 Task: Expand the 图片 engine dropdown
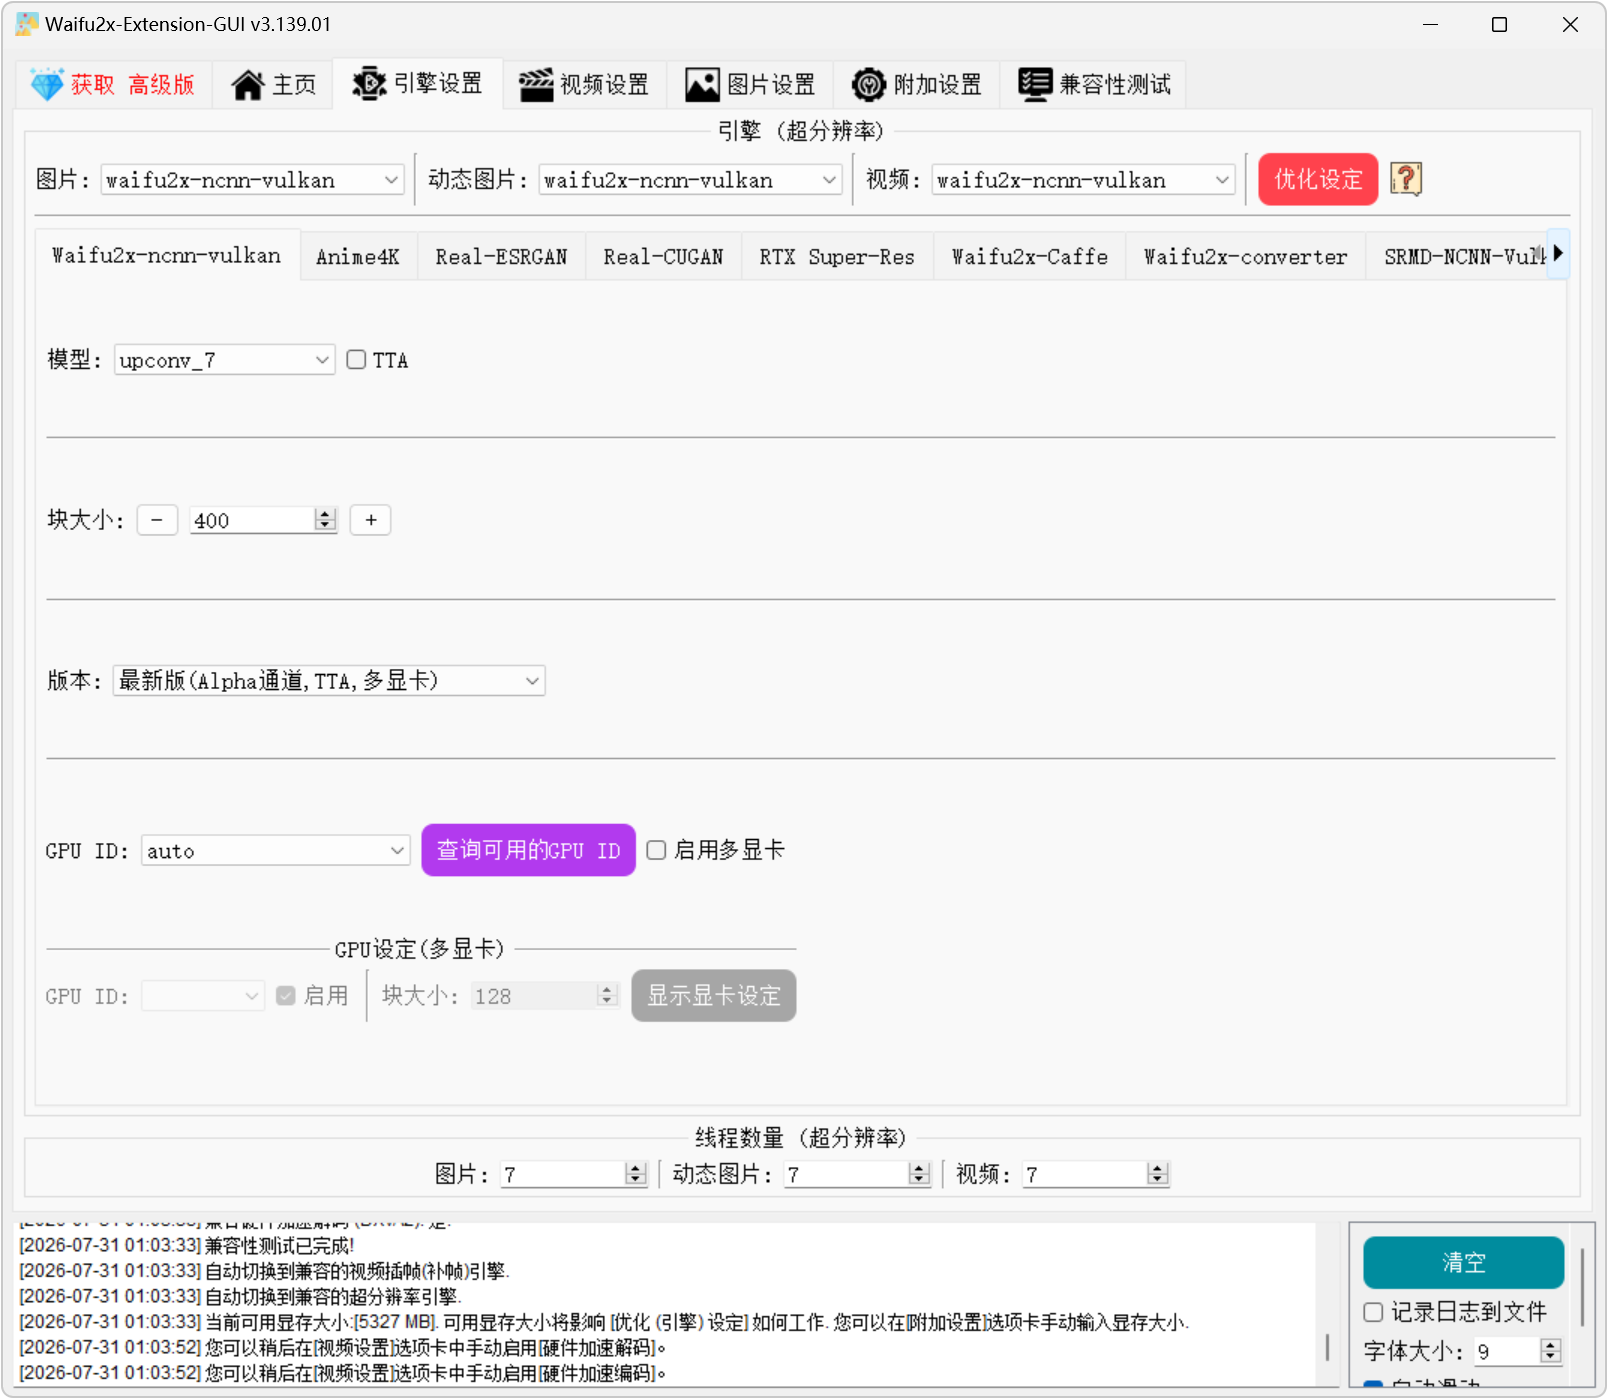click(x=252, y=180)
